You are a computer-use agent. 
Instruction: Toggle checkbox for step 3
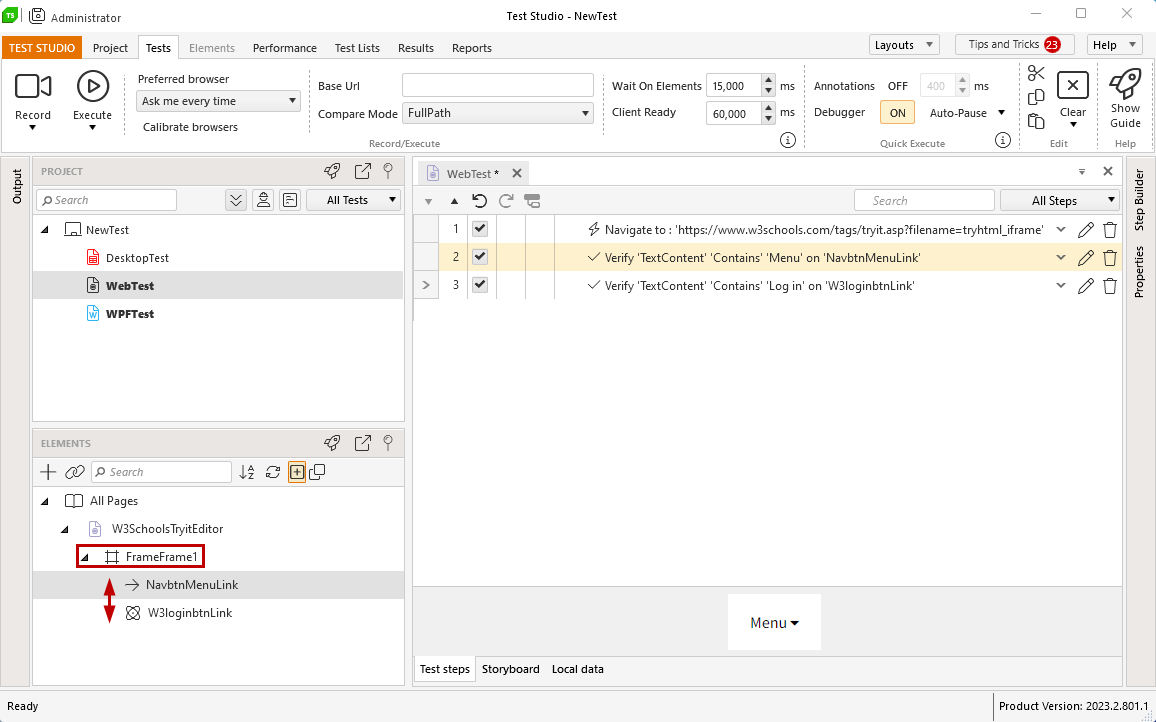[x=480, y=285]
